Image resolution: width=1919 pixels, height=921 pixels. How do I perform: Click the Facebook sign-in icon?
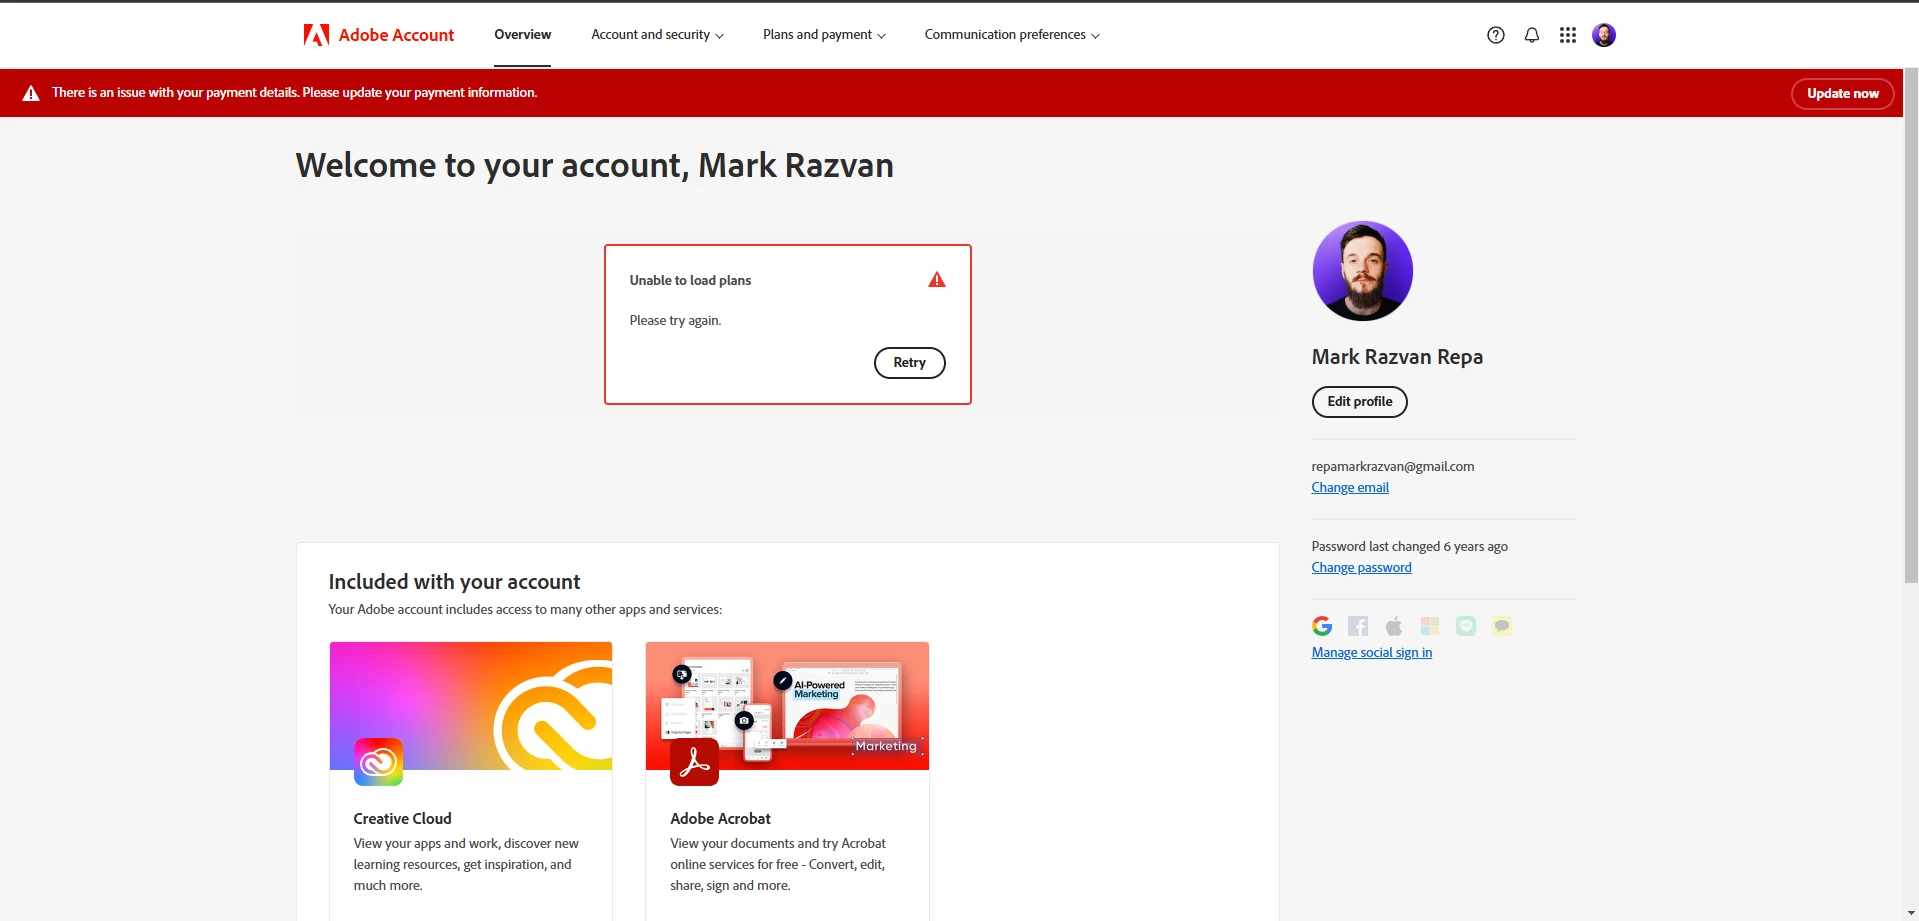[1358, 626]
